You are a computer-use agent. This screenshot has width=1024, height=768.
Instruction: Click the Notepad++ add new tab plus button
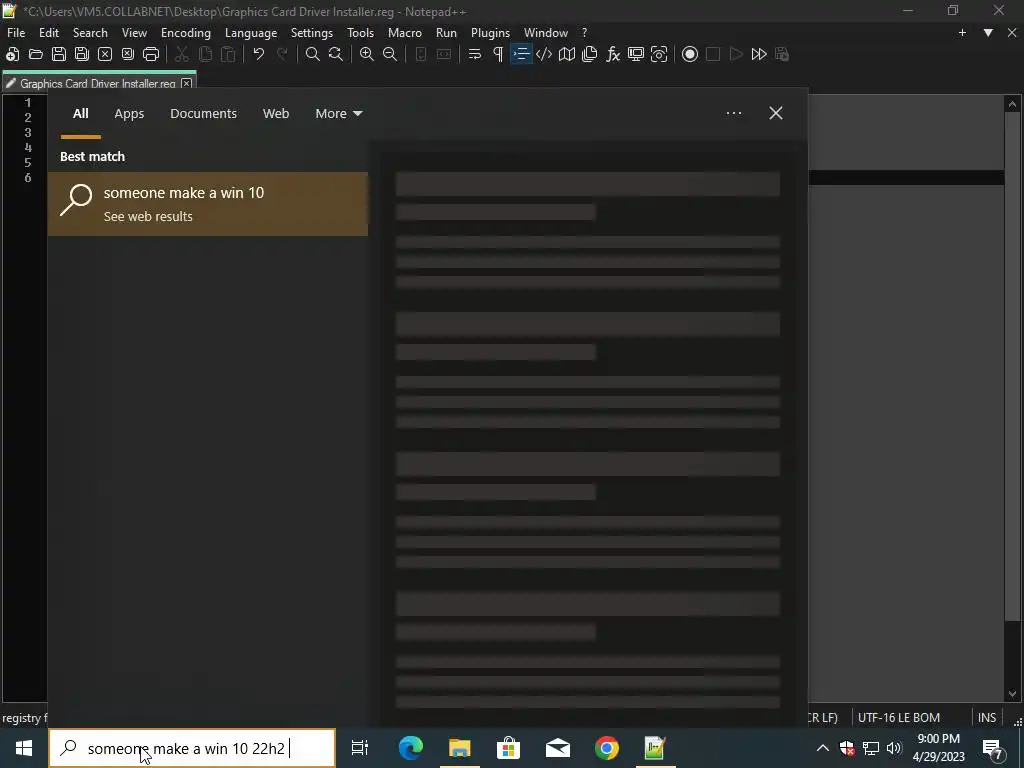pyautogui.click(x=962, y=33)
